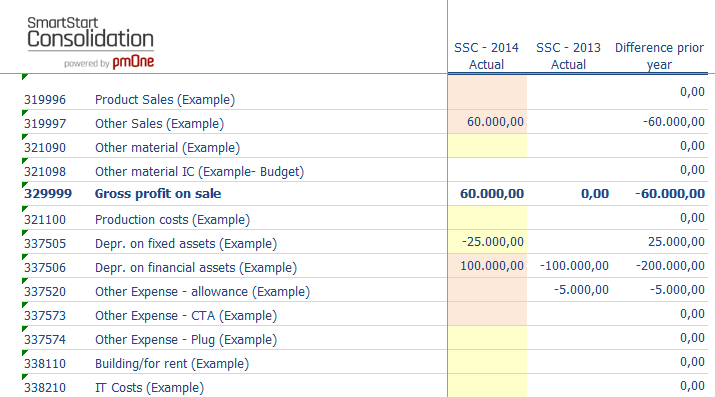Image resolution: width=715 pixels, height=397 pixels.
Task: Select the 100.000,00 financial assets 2014 cell
Action: [x=487, y=266]
